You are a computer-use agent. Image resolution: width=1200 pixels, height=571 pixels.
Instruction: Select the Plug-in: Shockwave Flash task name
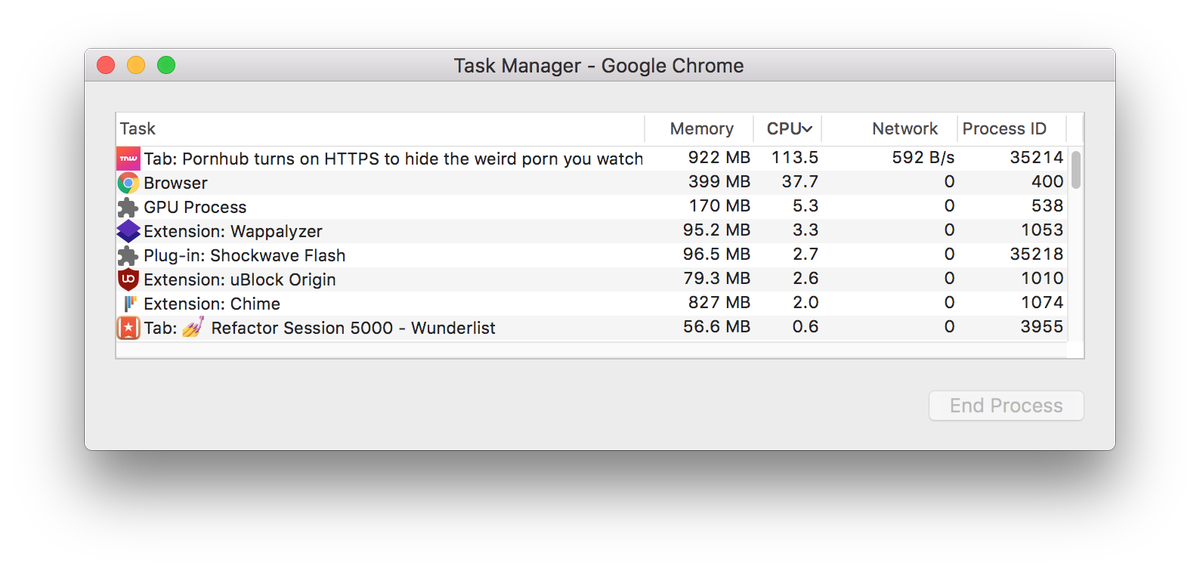point(244,255)
